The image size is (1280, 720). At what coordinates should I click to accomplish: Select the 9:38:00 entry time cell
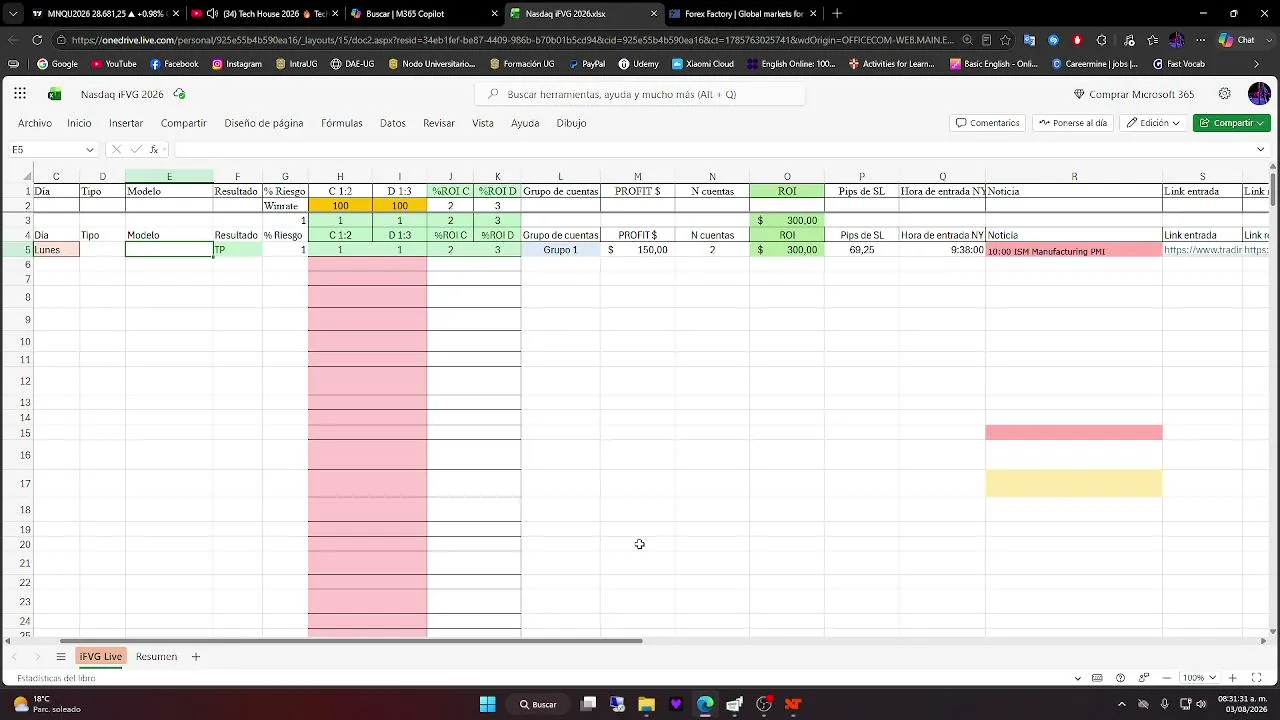[942, 250]
